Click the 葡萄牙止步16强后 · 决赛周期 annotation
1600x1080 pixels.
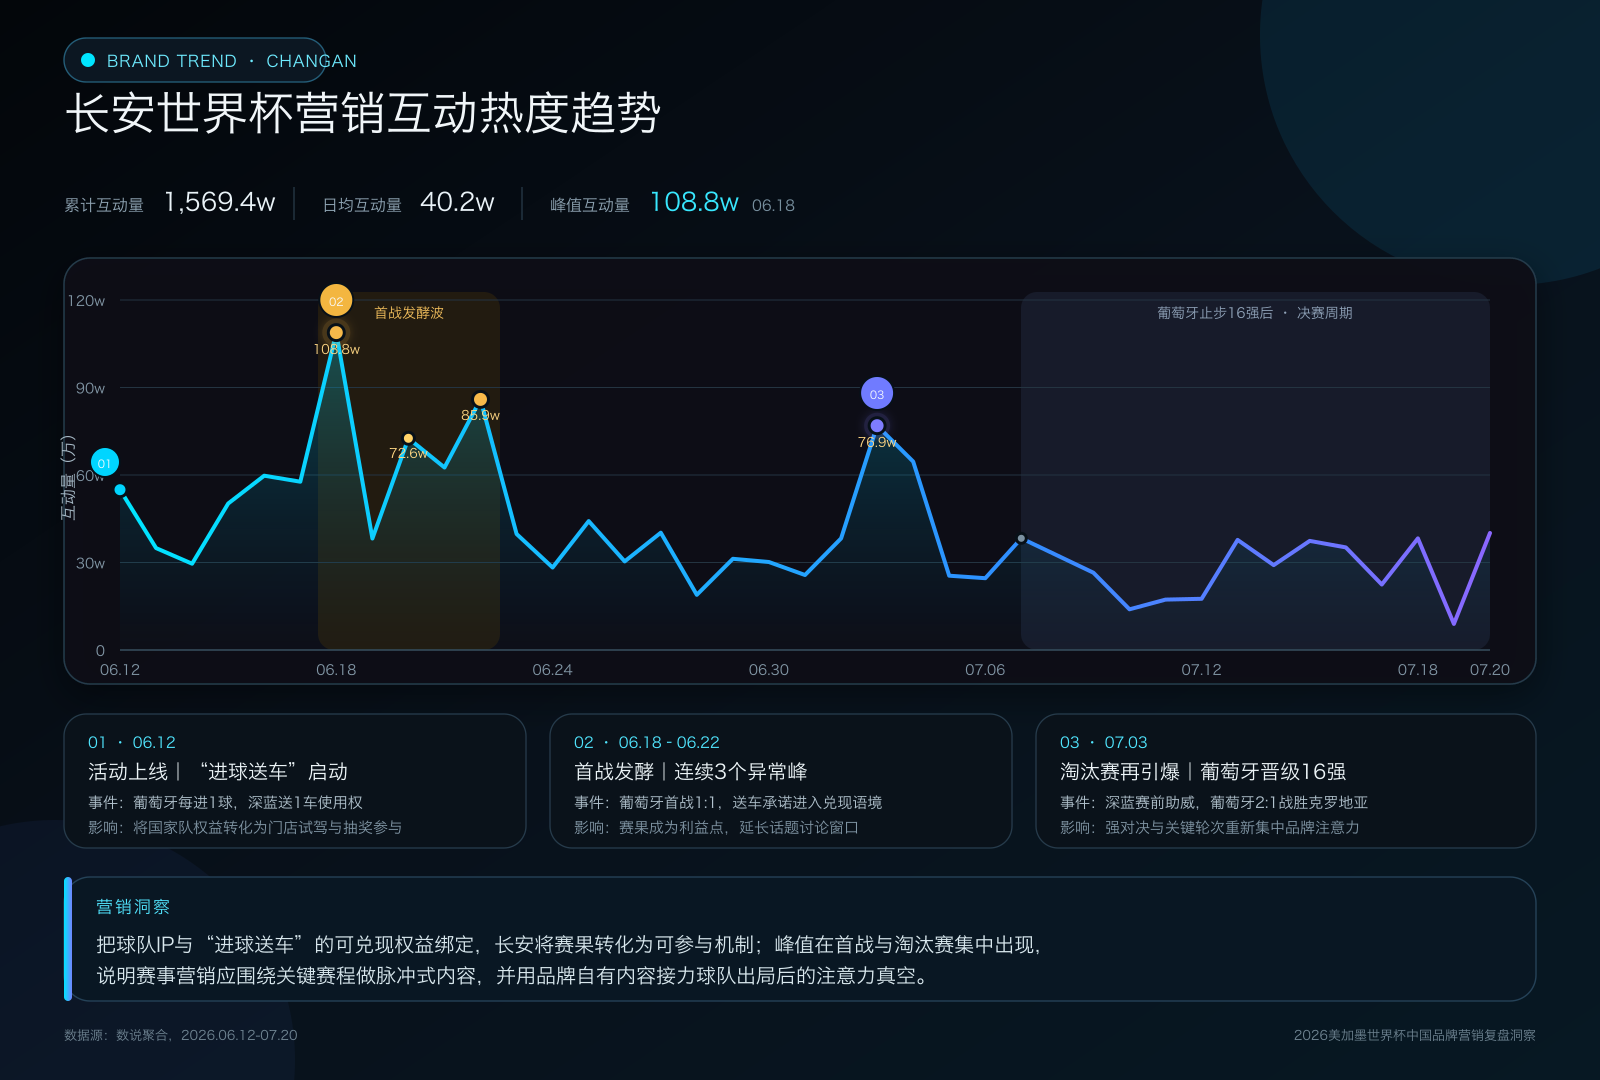1255,313
